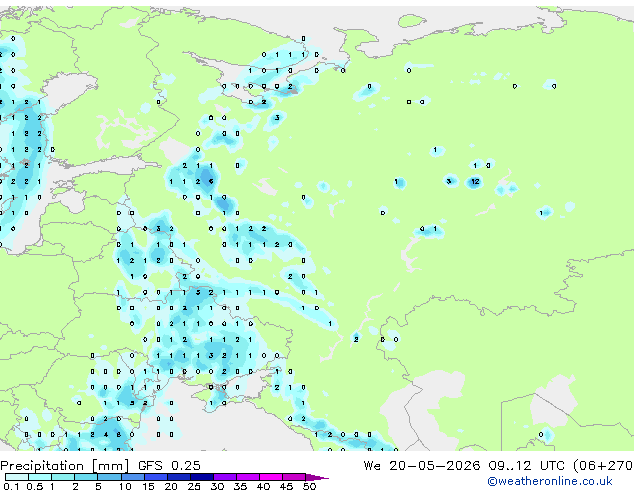Image resolution: width=634 pixels, height=490 pixels.
Task: Pick the 25–30 mm navy legend swatch
Action: click(x=201, y=477)
